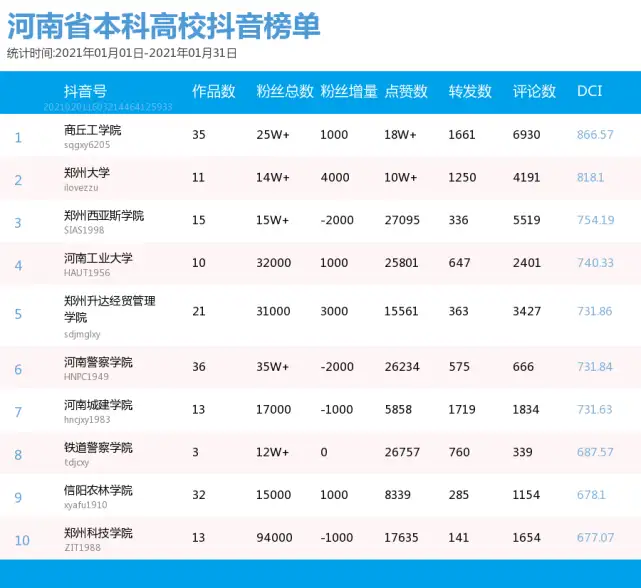The width and height of the screenshot is (641, 588).
Task: Open 郑州升达经贸管理学院 entry
Action: (110, 309)
